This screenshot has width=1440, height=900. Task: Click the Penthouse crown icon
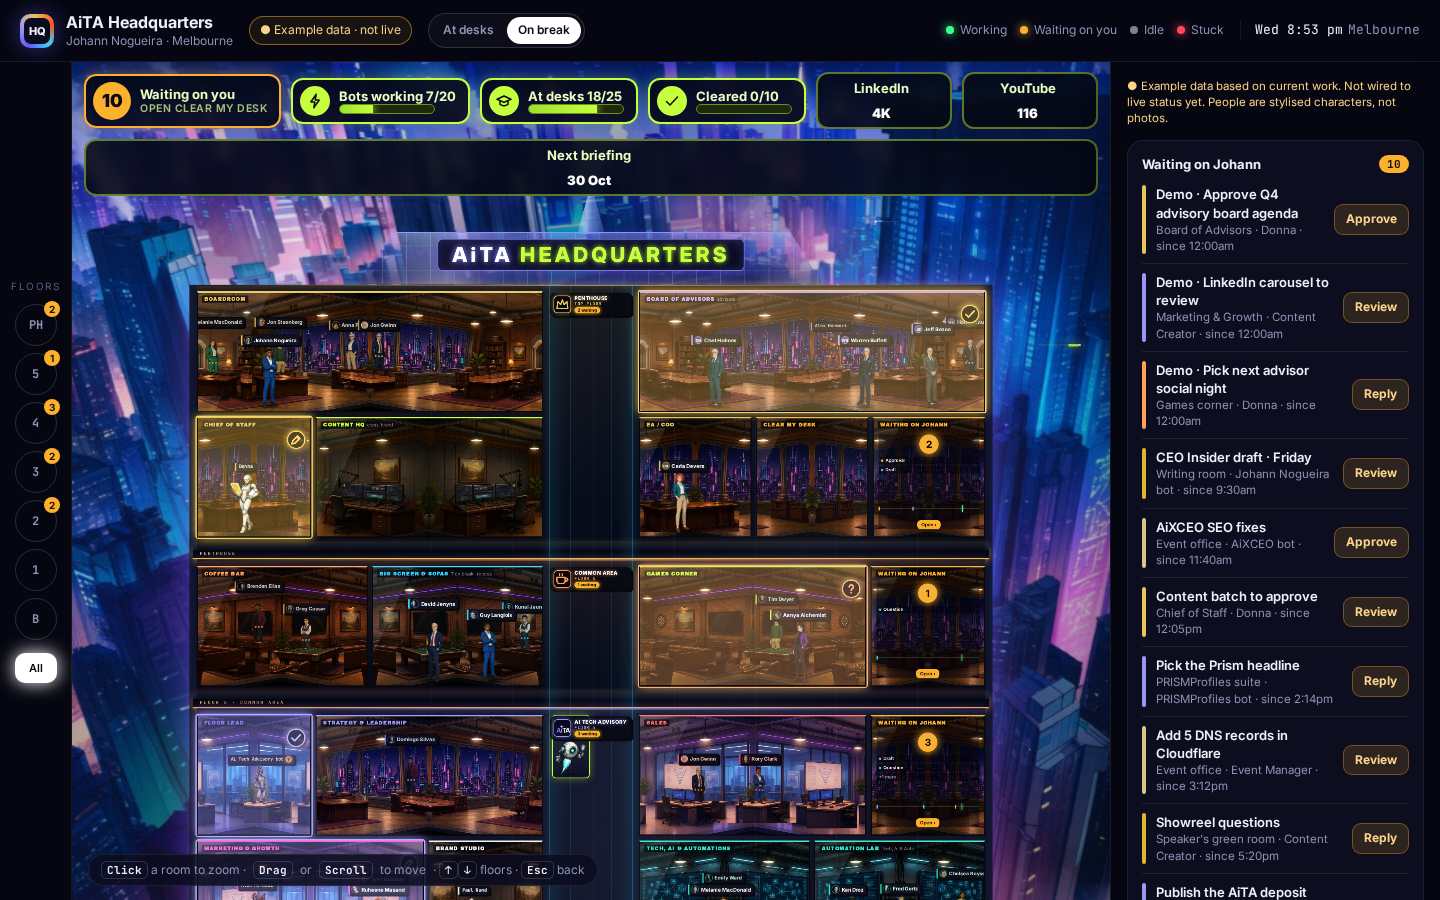pyautogui.click(x=562, y=303)
